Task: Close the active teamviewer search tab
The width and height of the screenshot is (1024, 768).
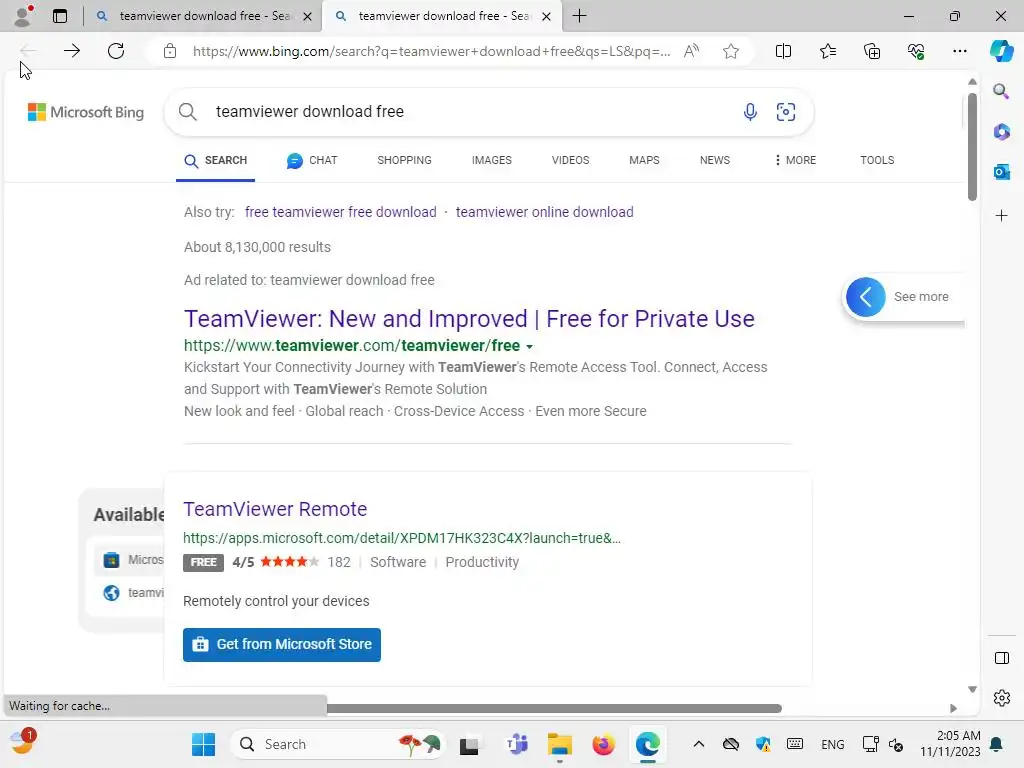Action: 547,16
